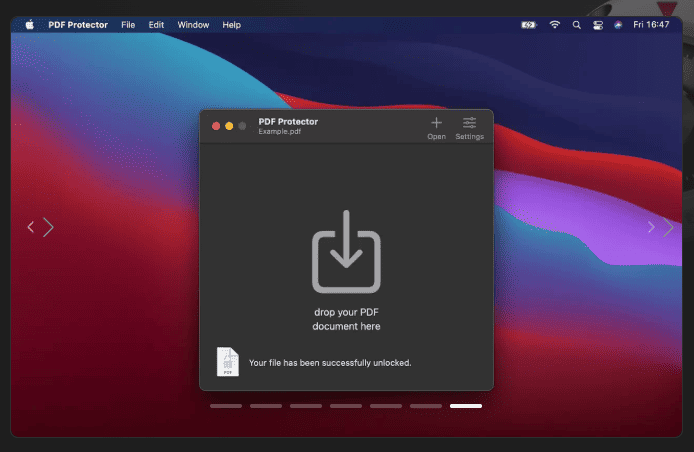This screenshot has height=452, width=694.
Task: Open the Apple menu
Action: 30,25
